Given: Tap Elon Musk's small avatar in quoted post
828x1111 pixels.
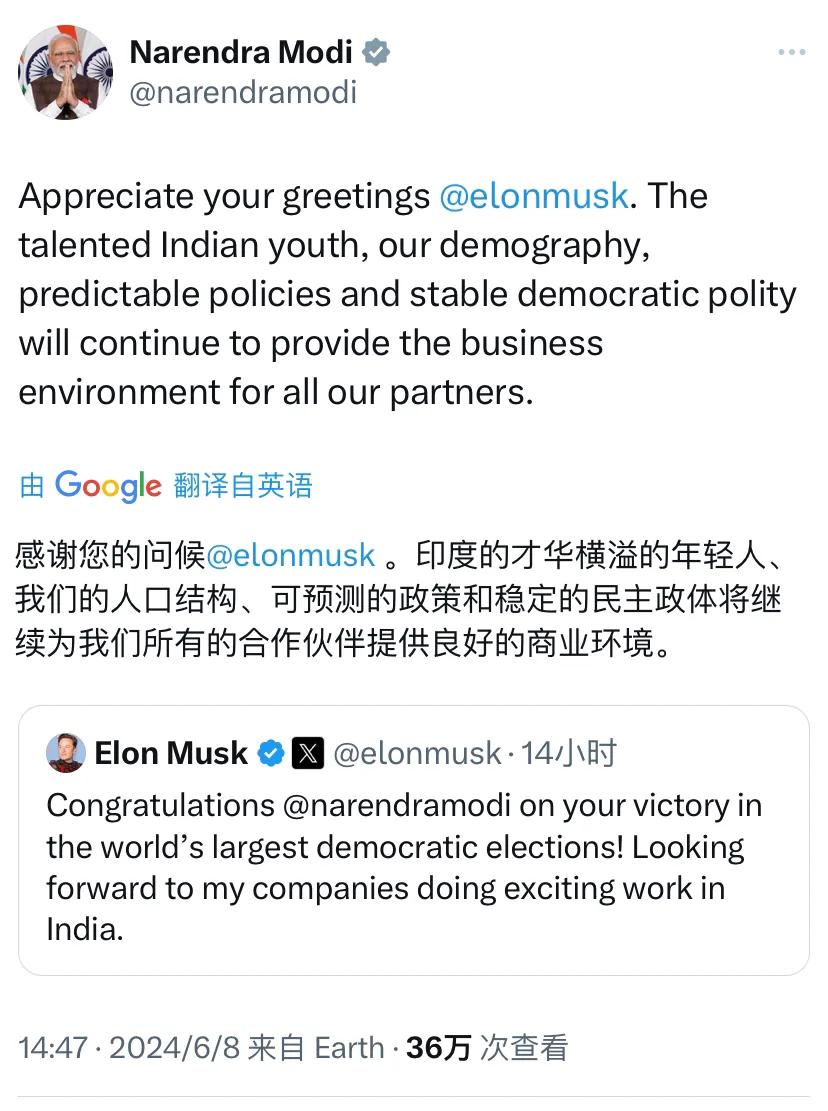Looking at the screenshot, I should click(x=66, y=753).
